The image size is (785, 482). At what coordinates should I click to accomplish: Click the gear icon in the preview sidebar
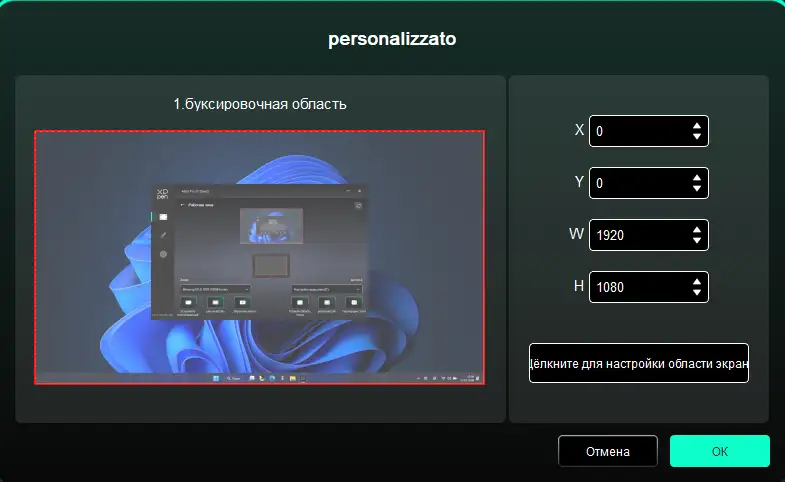(x=163, y=255)
